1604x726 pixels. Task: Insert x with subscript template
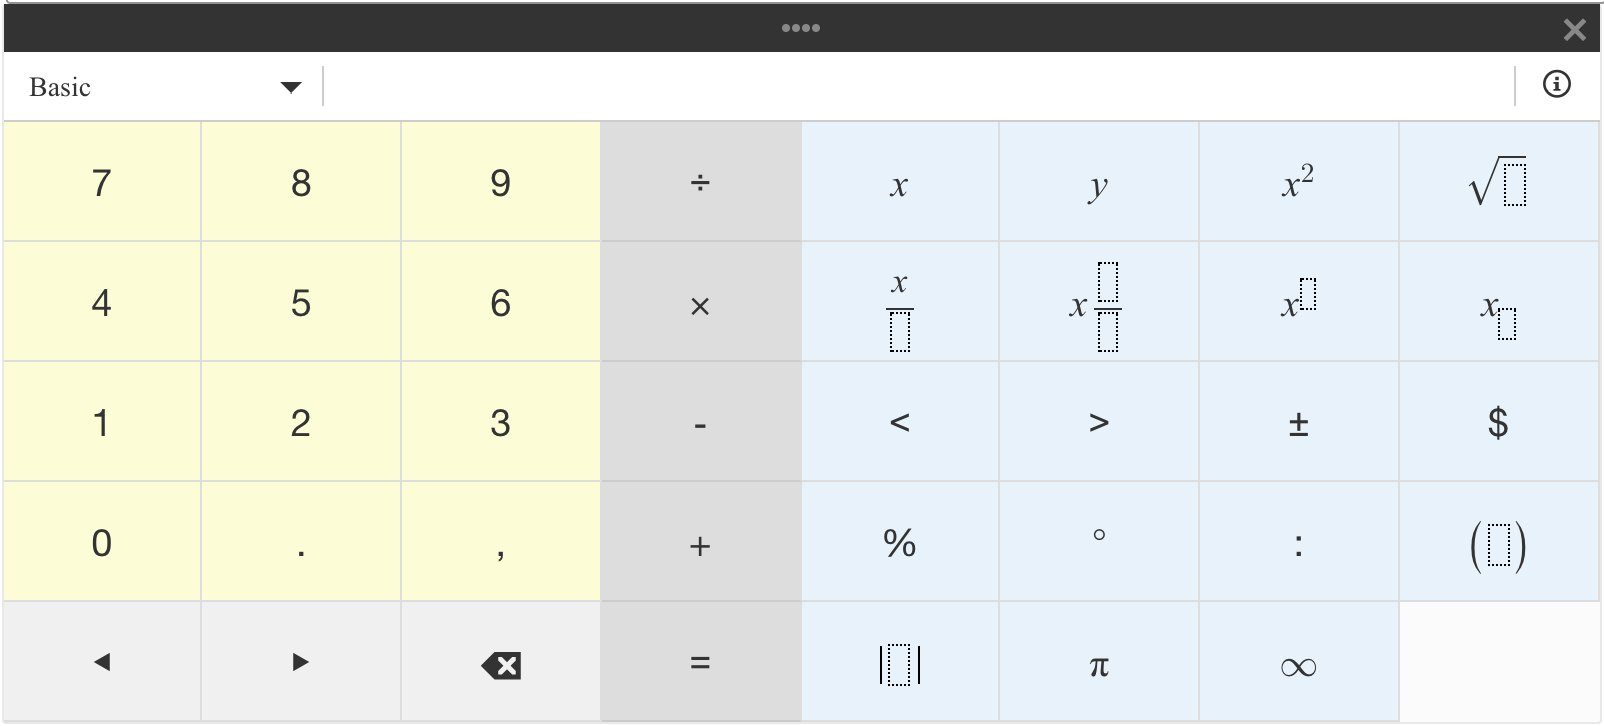pyautogui.click(x=1498, y=302)
